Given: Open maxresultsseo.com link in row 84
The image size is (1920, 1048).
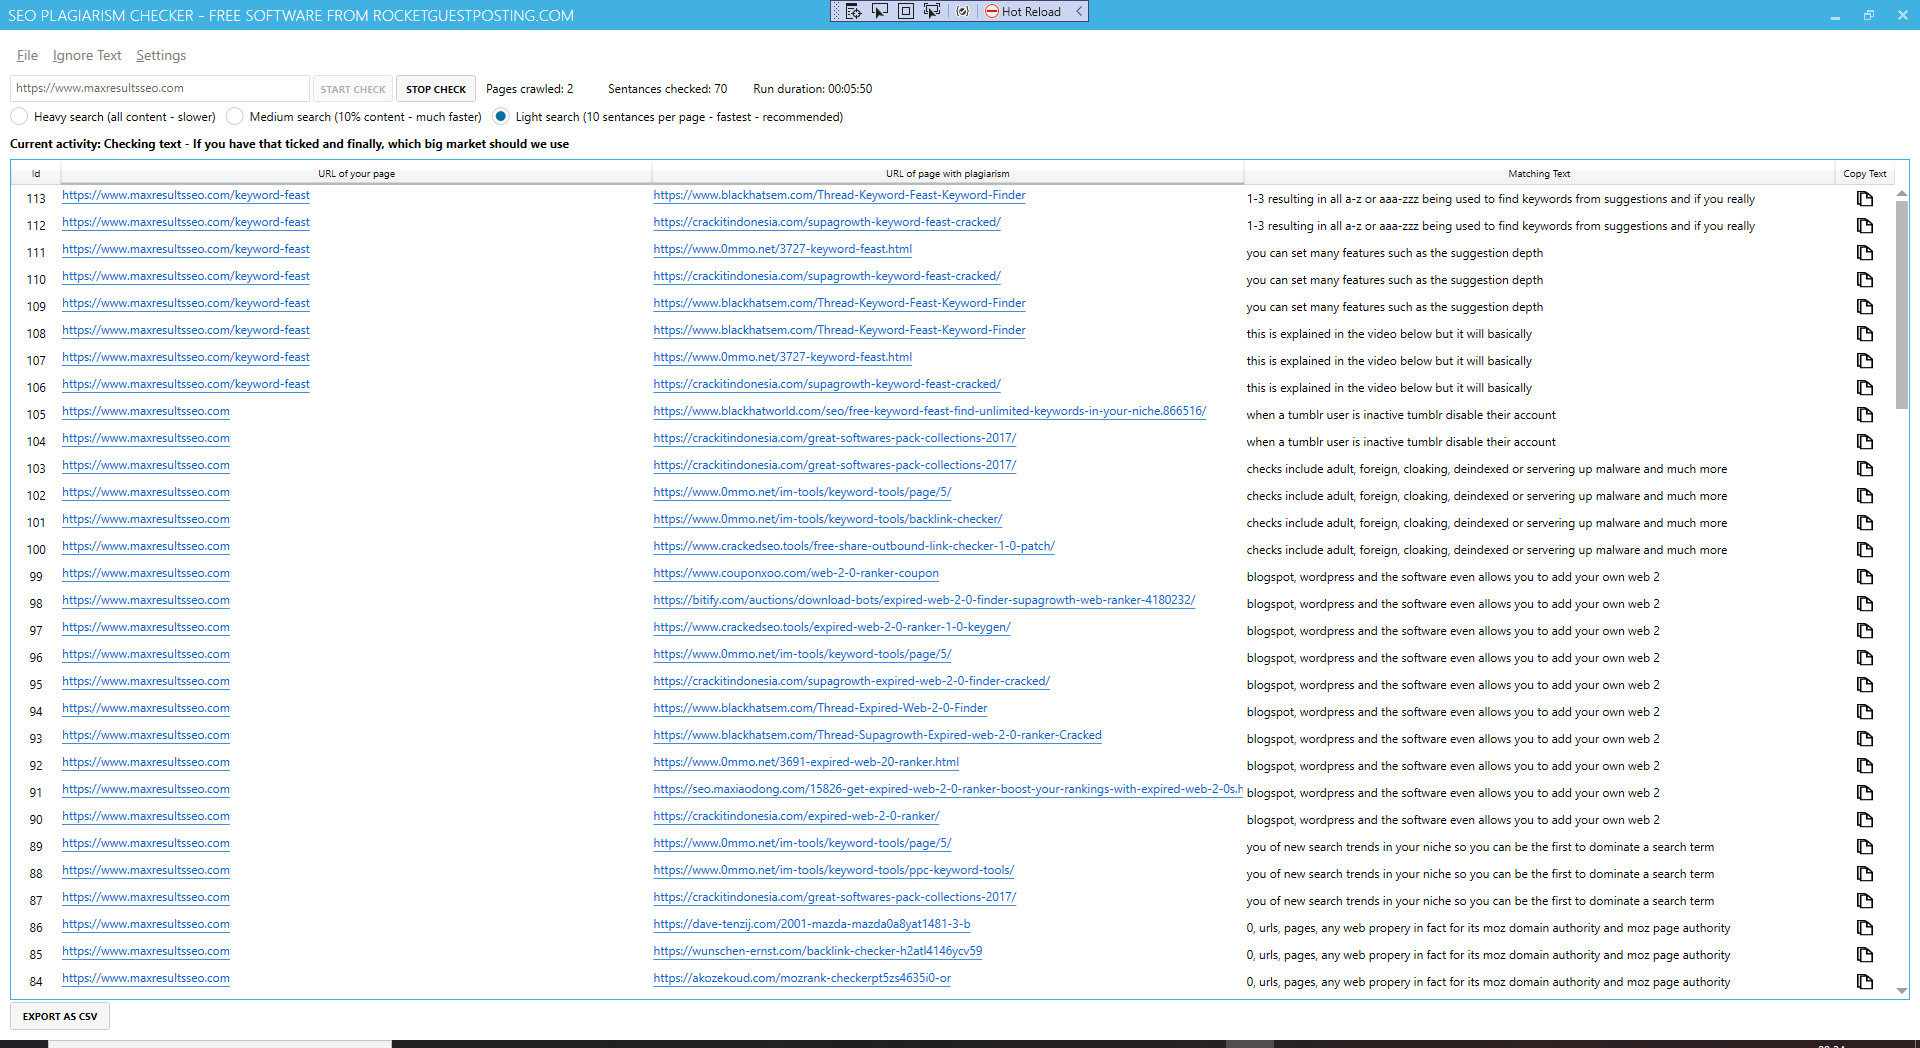Looking at the screenshot, I should coord(146,979).
